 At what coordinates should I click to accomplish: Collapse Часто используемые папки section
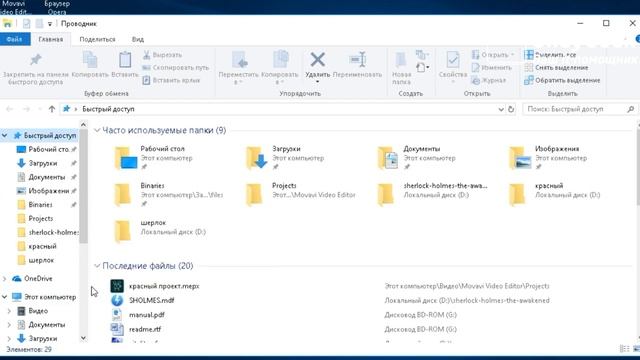(97, 130)
